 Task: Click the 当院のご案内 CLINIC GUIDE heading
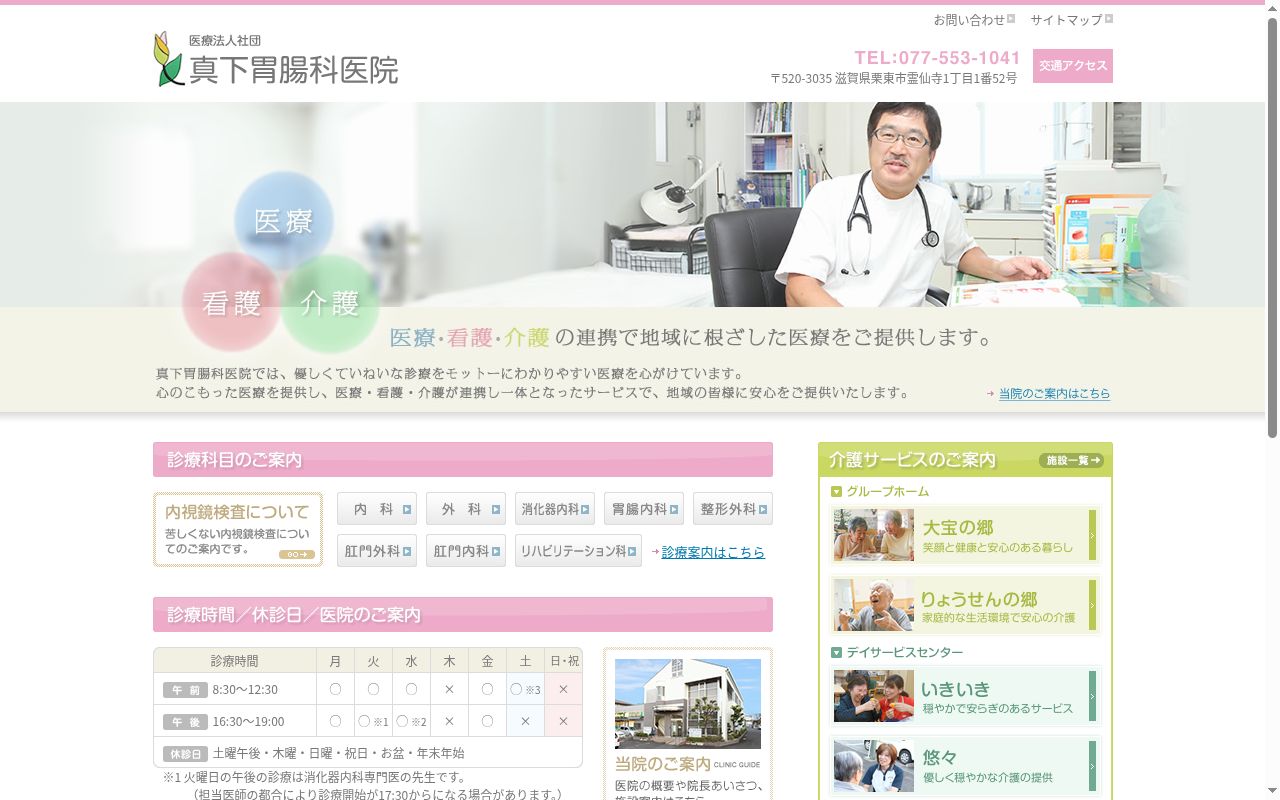pos(687,764)
